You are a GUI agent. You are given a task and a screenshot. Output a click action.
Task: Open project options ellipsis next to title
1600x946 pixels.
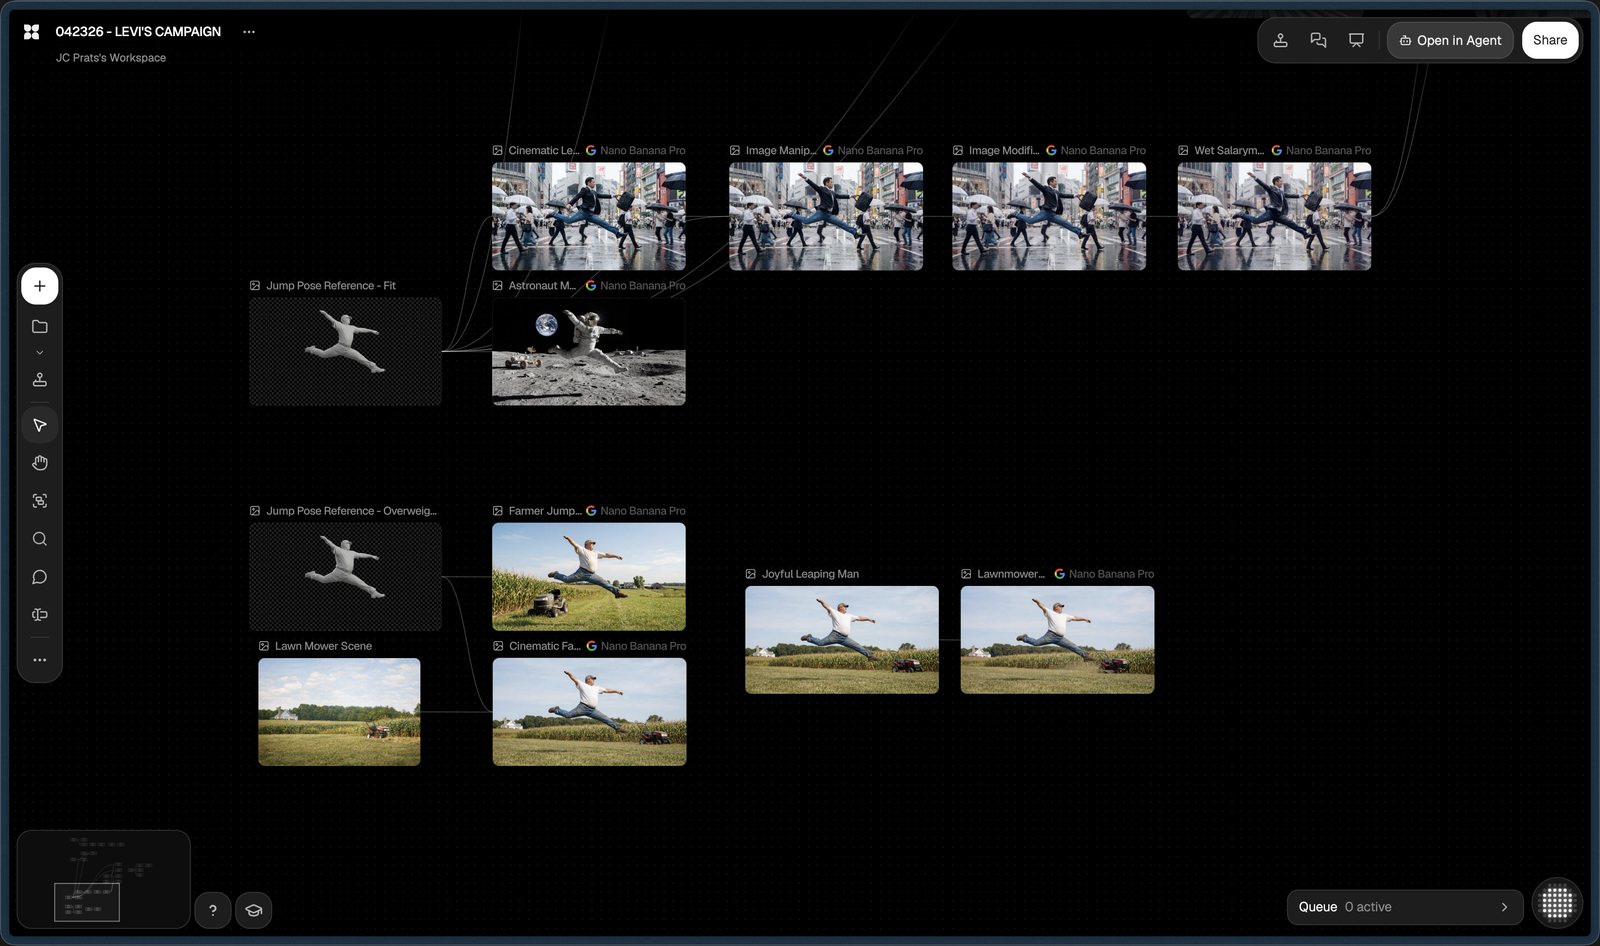pos(249,32)
